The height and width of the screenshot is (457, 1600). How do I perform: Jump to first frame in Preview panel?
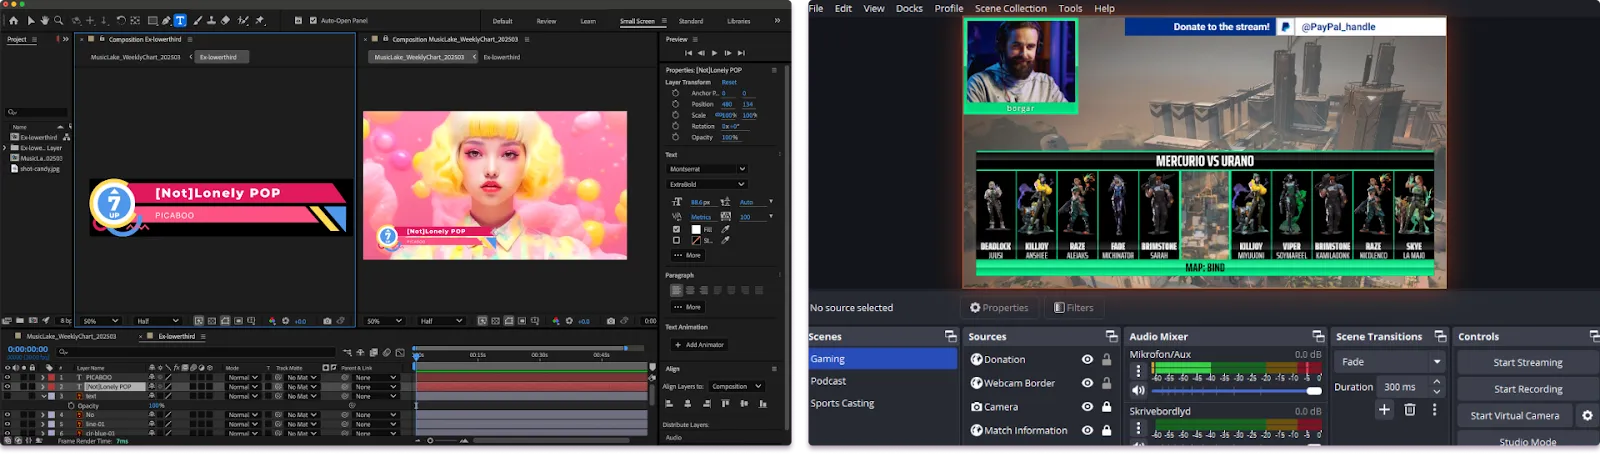(688, 53)
